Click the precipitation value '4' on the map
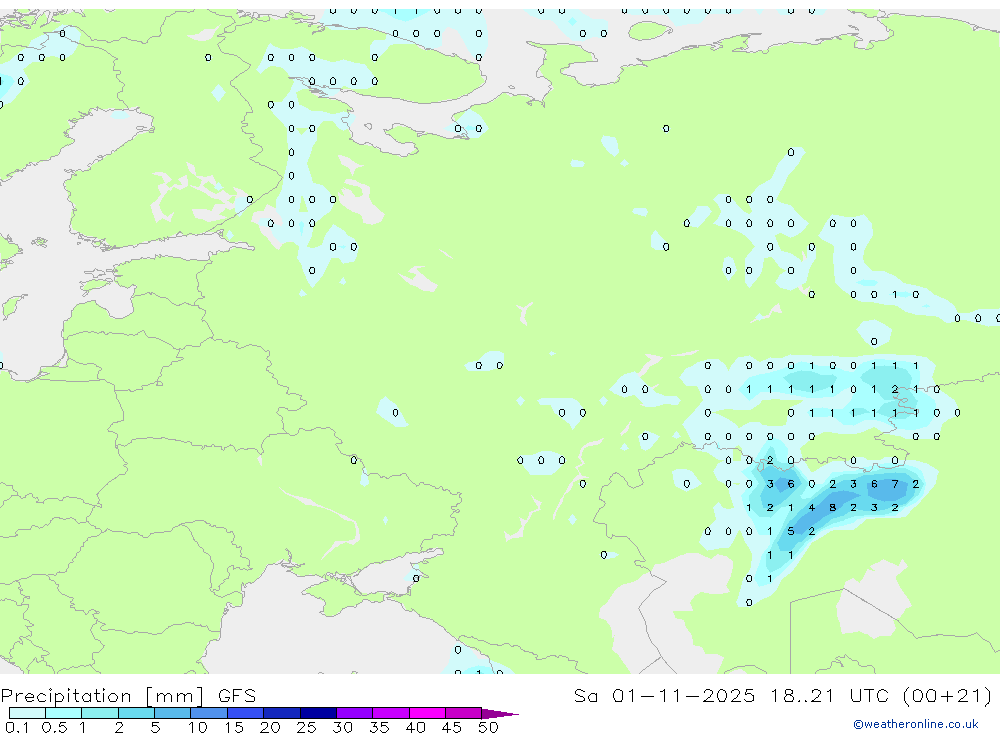1000x733 pixels. click(811, 508)
